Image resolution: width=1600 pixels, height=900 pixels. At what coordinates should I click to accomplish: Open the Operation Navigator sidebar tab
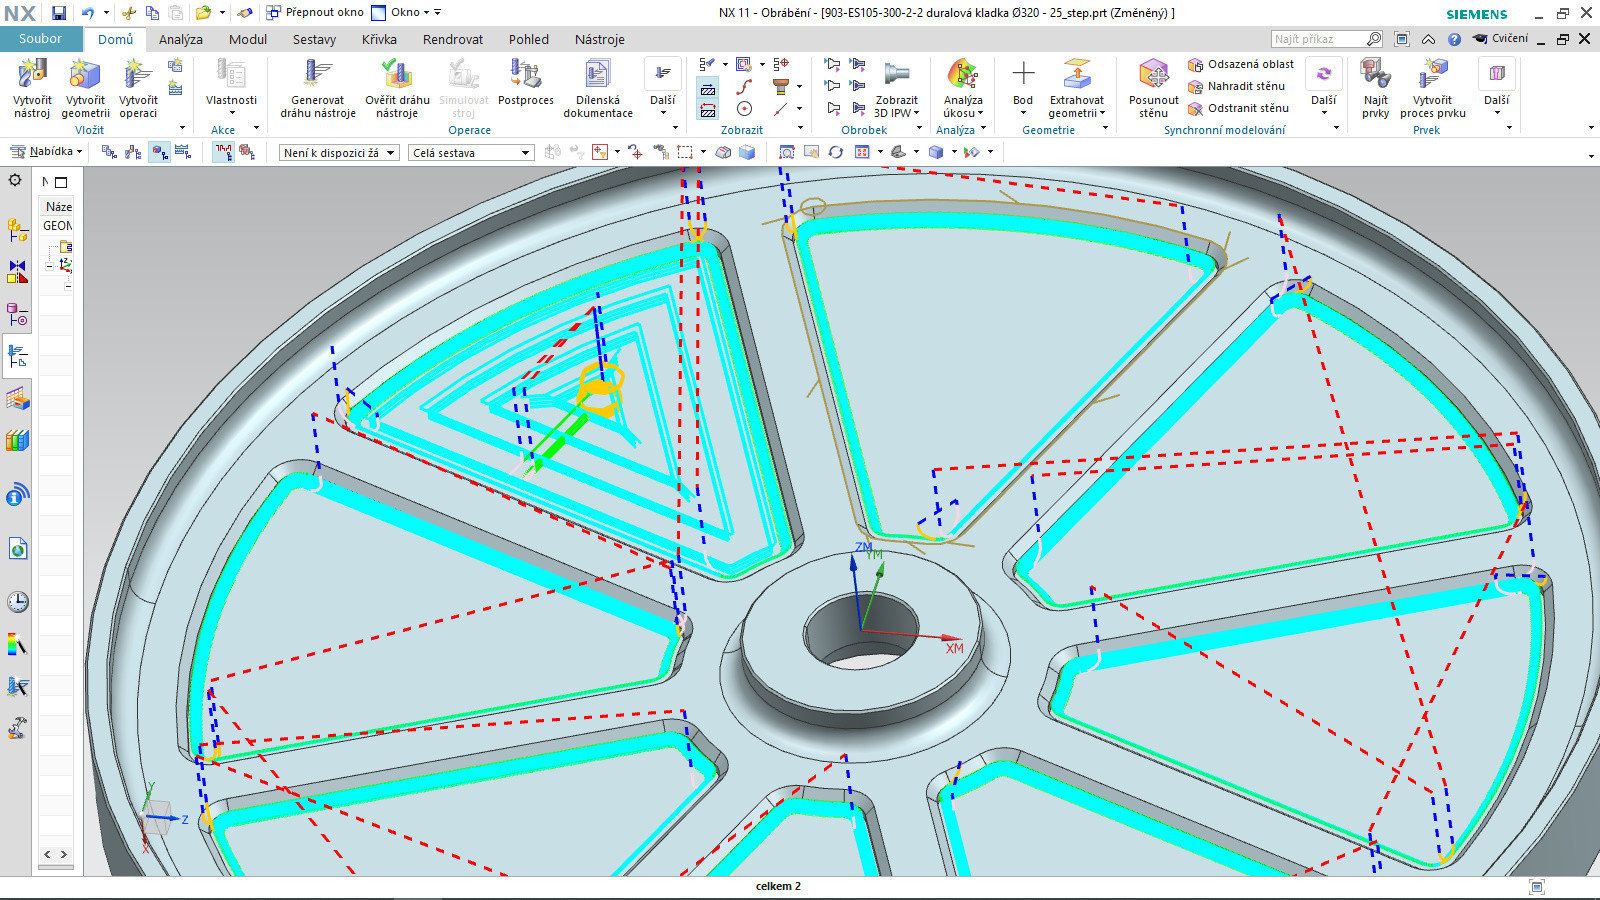click(17, 356)
